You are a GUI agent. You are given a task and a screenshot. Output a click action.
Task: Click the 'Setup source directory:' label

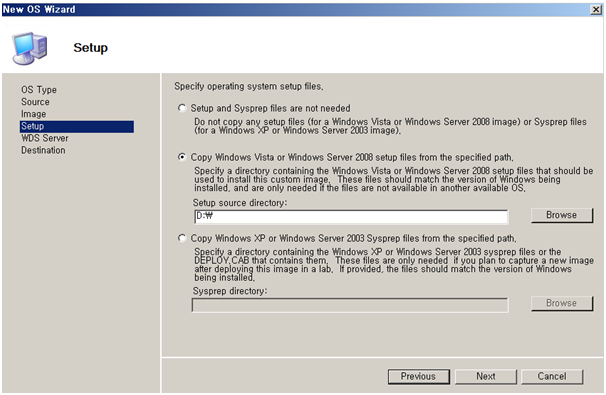click(x=240, y=203)
